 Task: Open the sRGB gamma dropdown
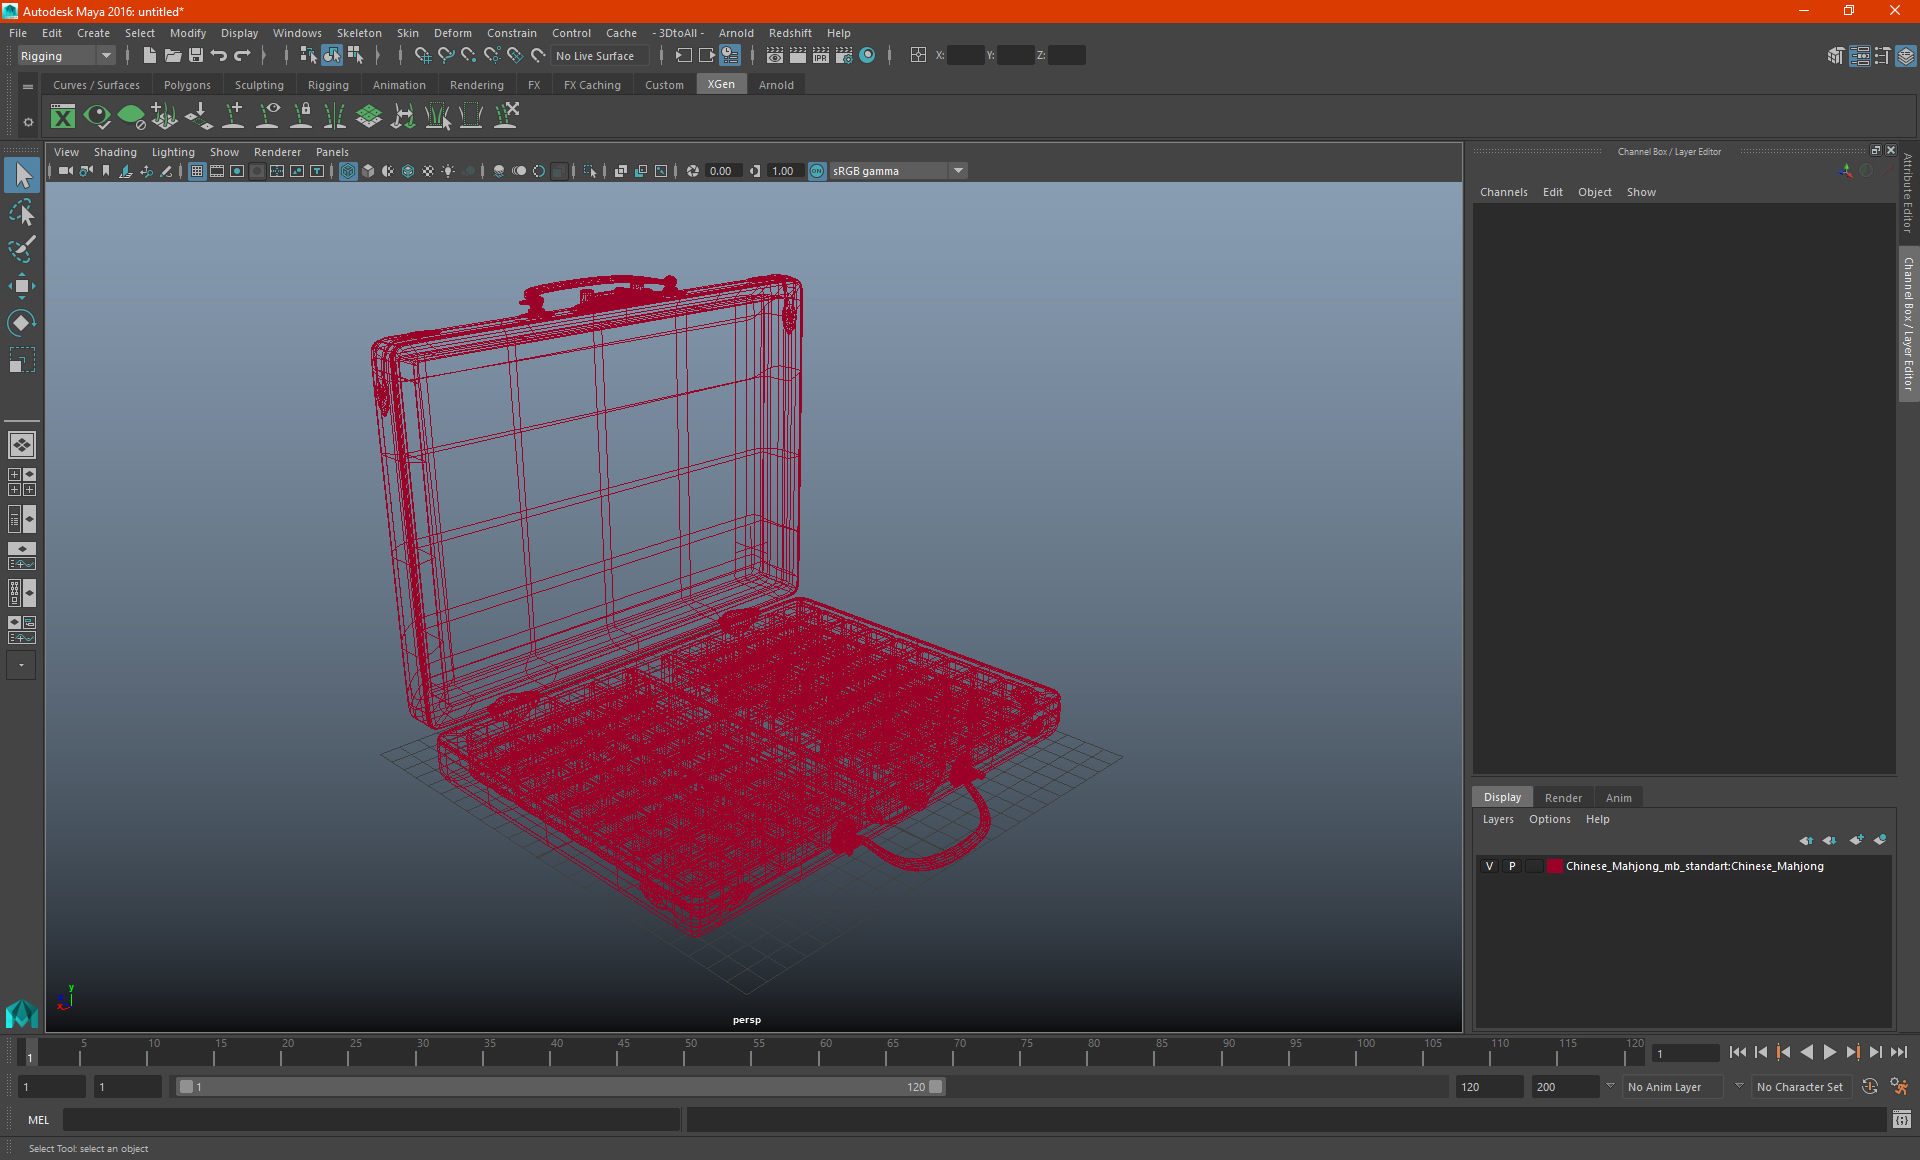(x=897, y=171)
